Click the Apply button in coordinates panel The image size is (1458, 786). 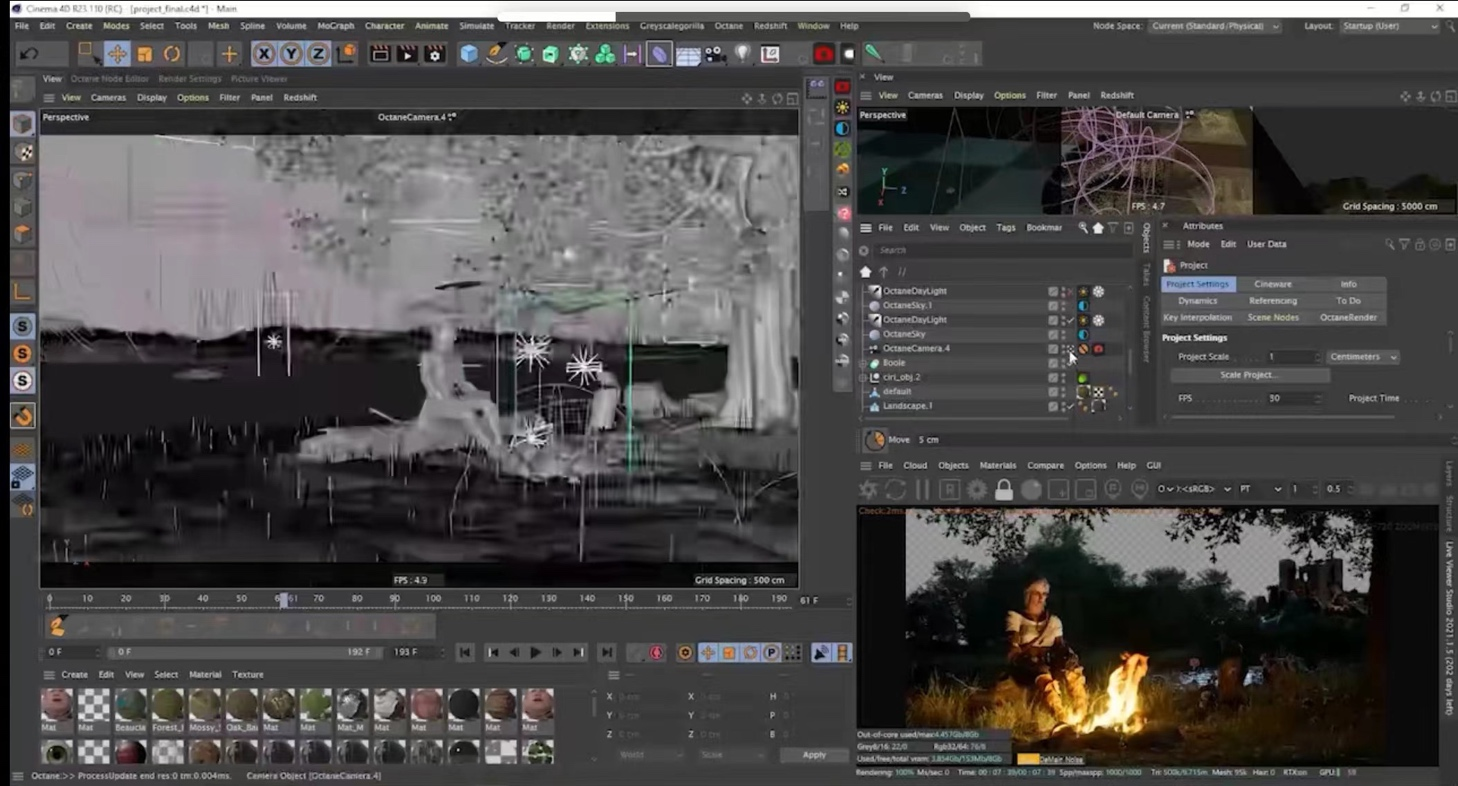click(814, 755)
